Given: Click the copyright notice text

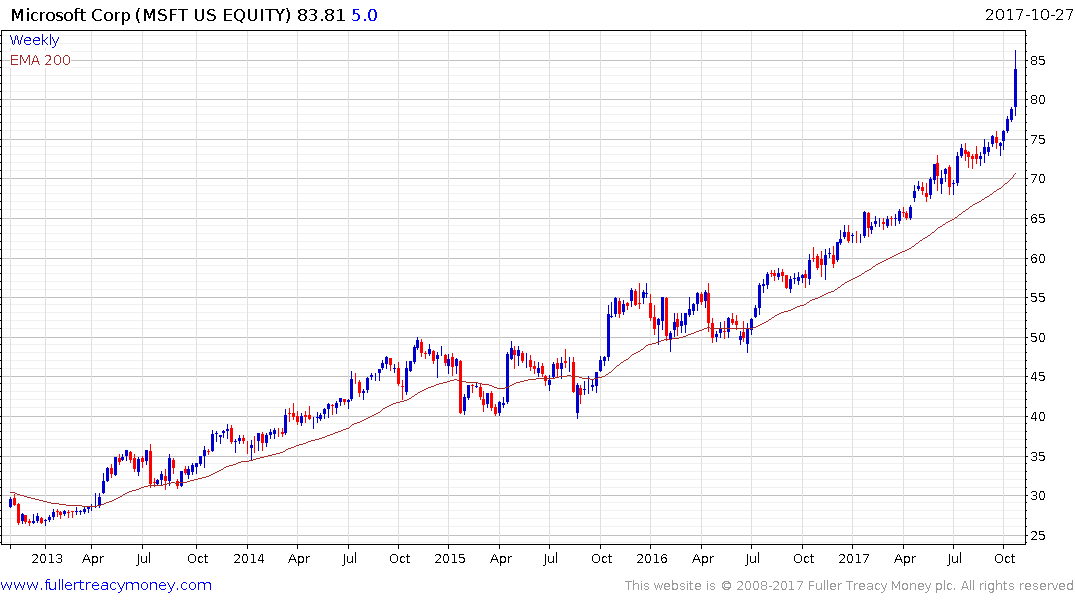Looking at the screenshot, I should (x=849, y=586).
